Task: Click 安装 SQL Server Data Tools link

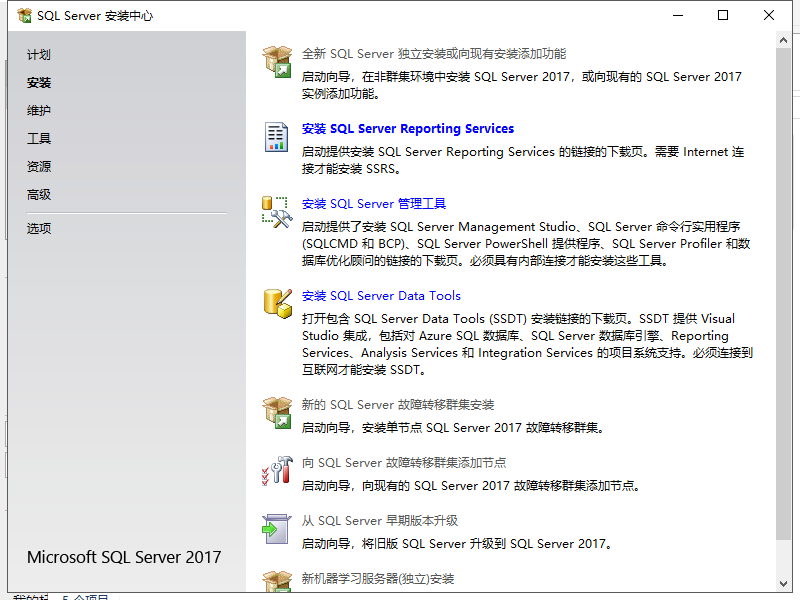Action: (x=381, y=295)
